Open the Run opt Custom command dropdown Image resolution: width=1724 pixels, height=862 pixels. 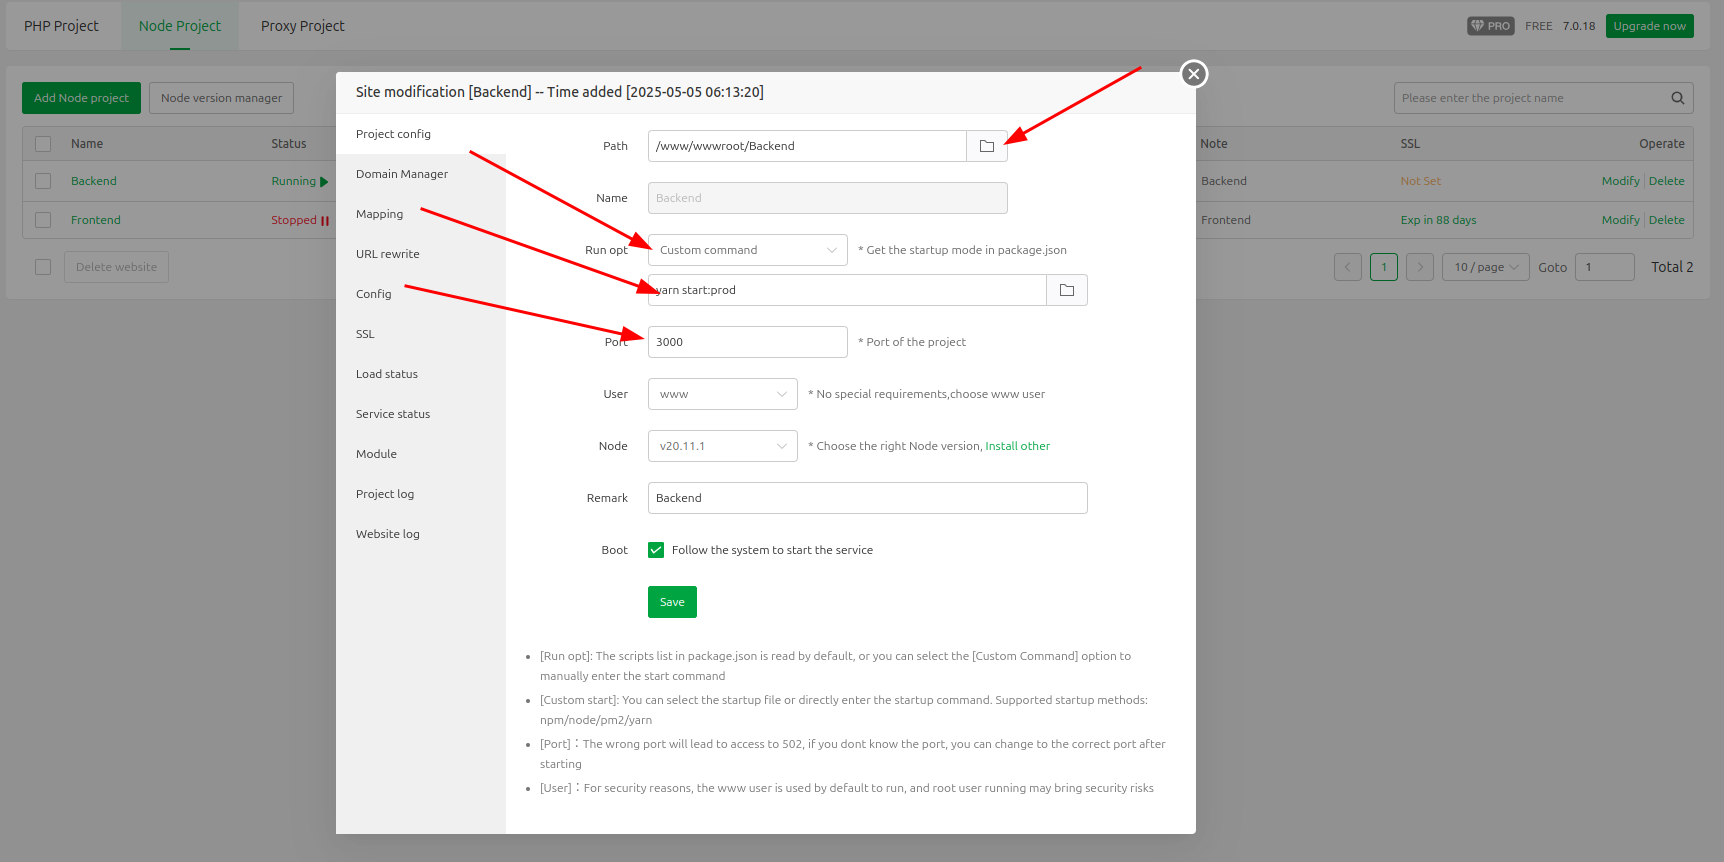tap(747, 250)
